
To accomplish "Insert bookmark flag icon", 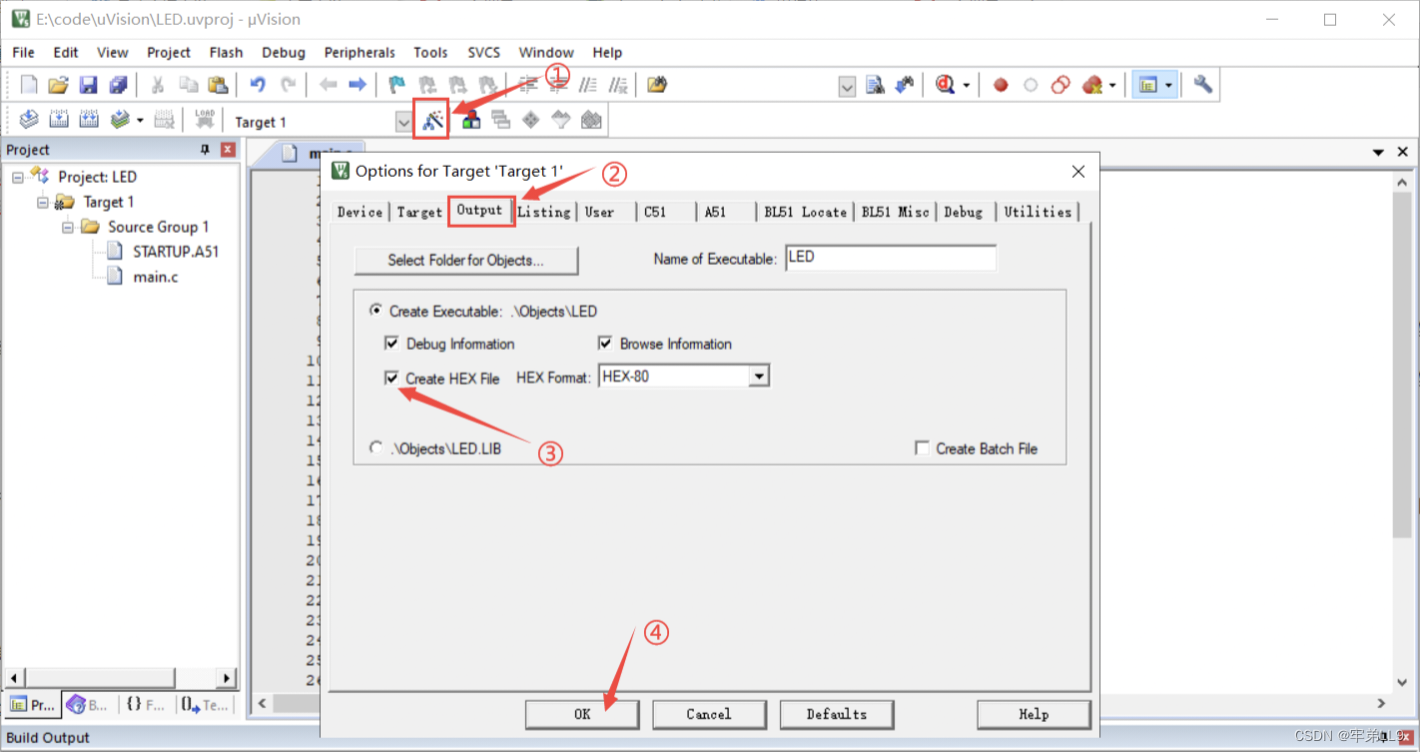I will (397, 85).
